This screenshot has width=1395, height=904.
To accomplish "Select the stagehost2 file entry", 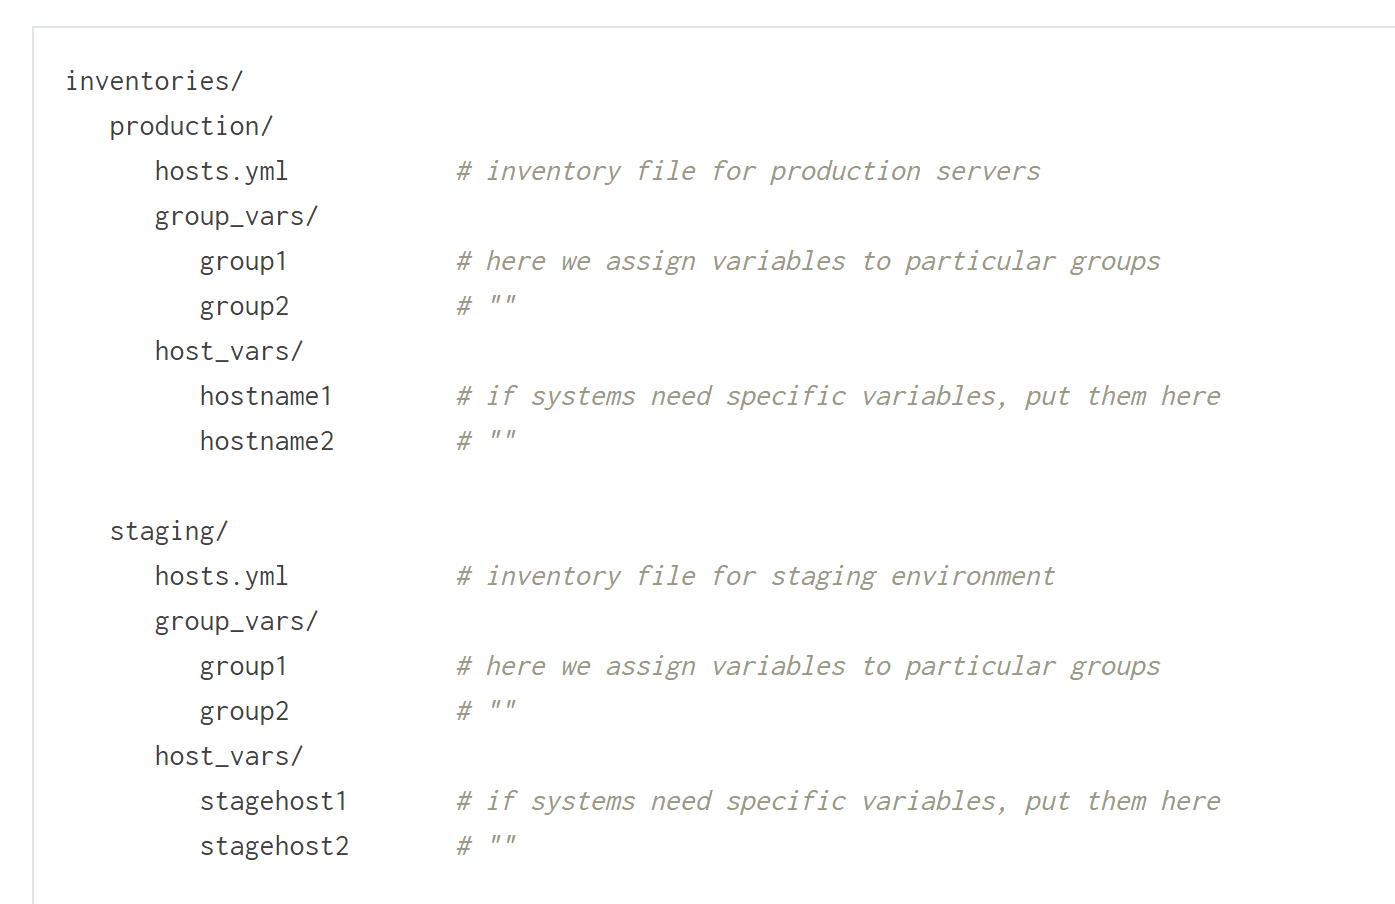I will (x=273, y=845).
